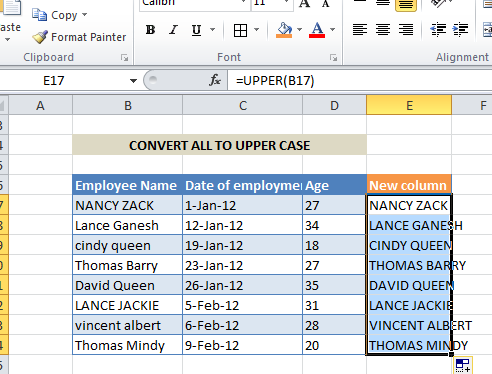The height and width of the screenshot is (374, 492).
Task: Select cell containing Thomas Mindy
Action: tap(128, 345)
